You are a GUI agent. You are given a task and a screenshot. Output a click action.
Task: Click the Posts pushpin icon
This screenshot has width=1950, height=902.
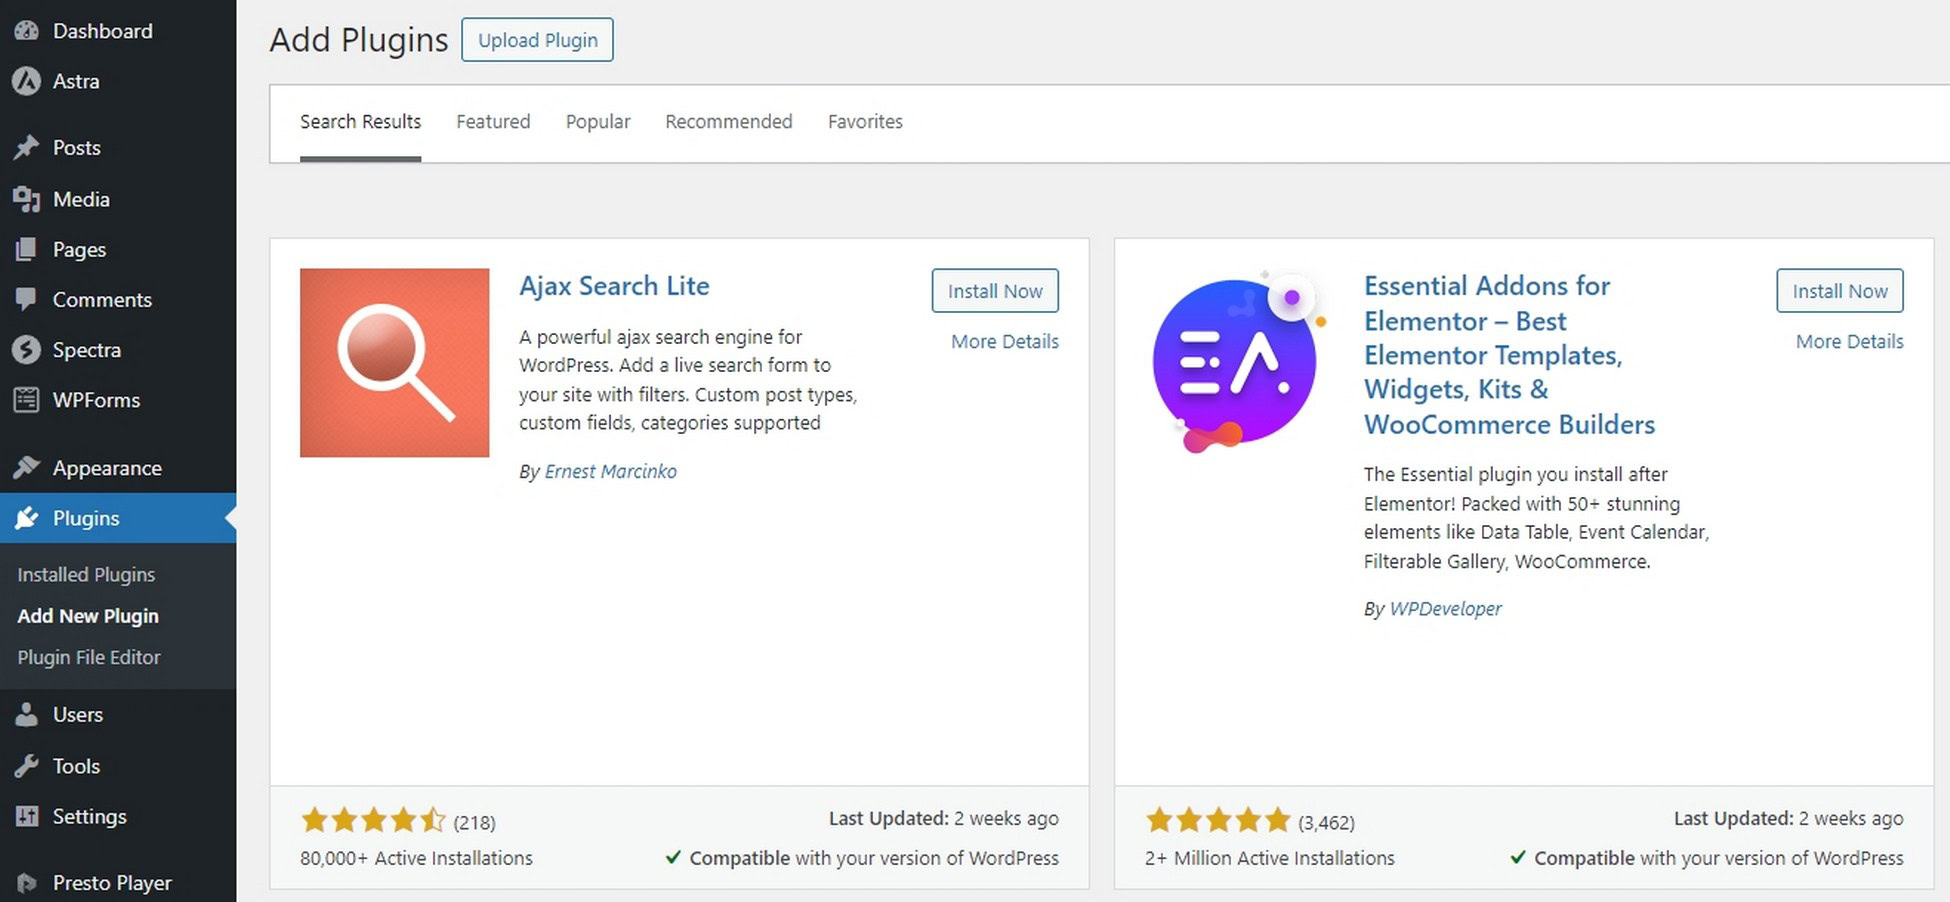coord(26,148)
